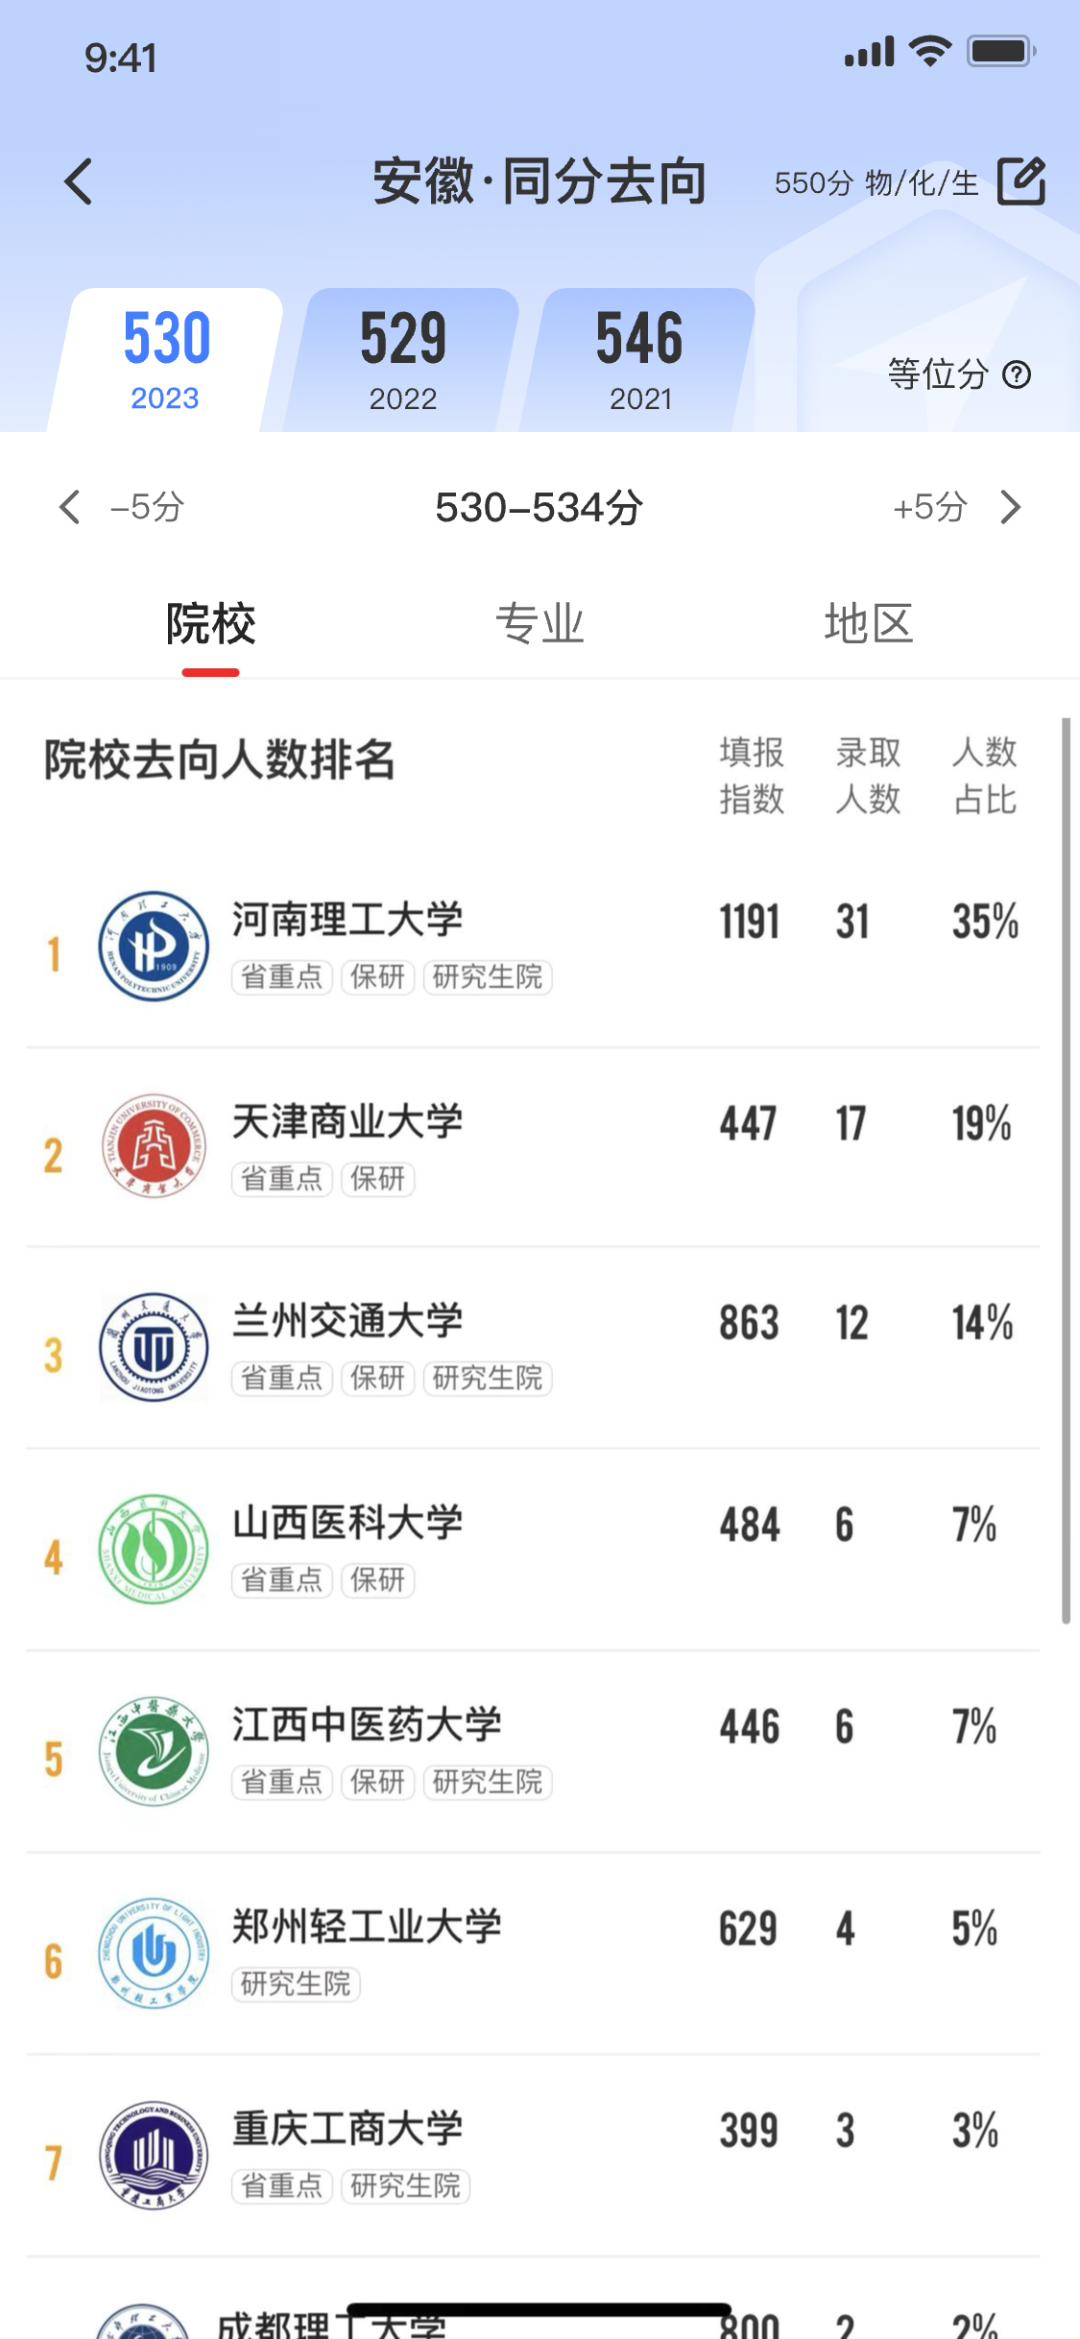Viewport: 1080px width, 2339px height.
Task: Go to previous score range with left chevron
Action: (70, 507)
